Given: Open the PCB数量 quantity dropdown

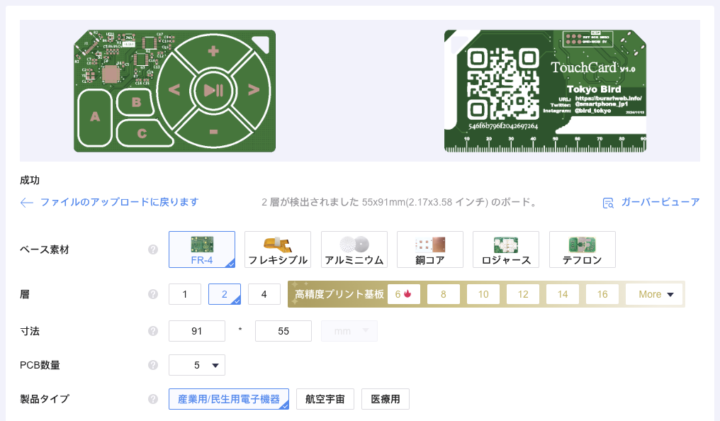Looking at the screenshot, I should (x=197, y=365).
